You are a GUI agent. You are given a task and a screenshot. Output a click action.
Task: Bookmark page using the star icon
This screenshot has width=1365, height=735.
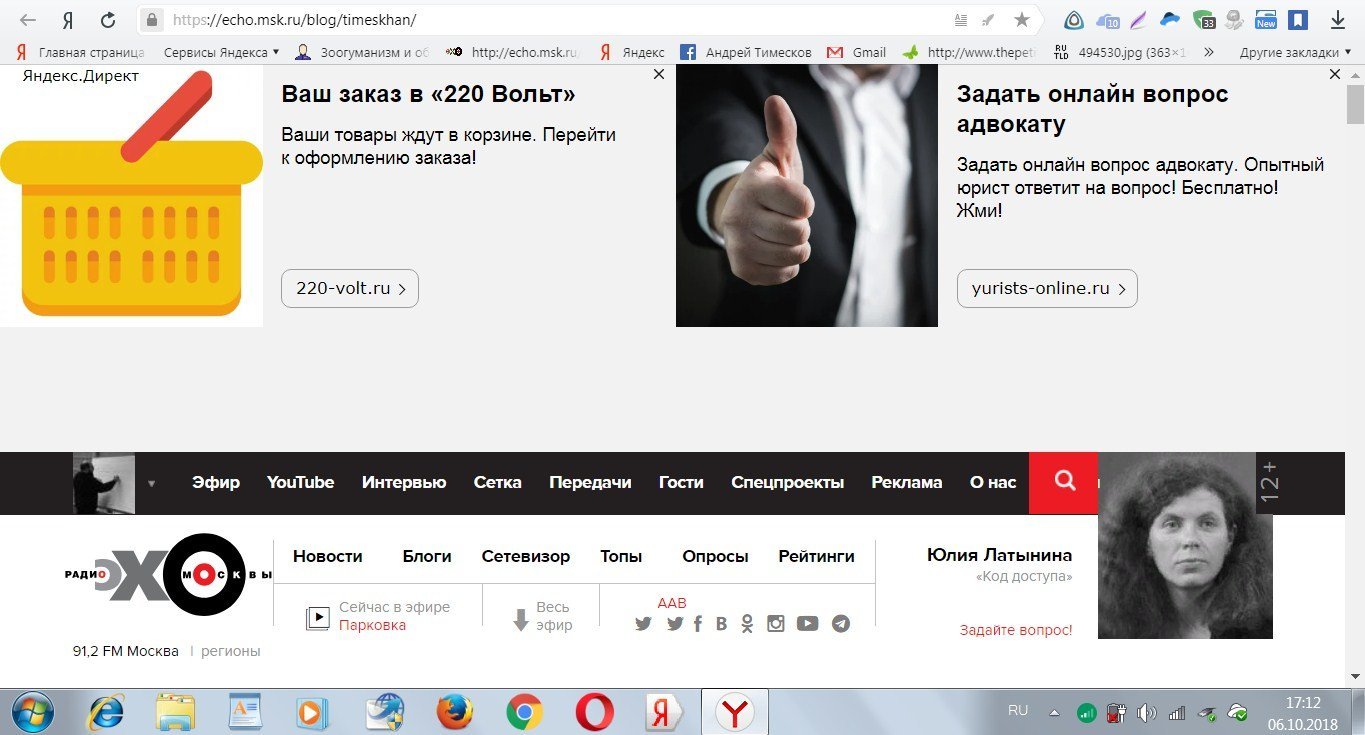1021,20
